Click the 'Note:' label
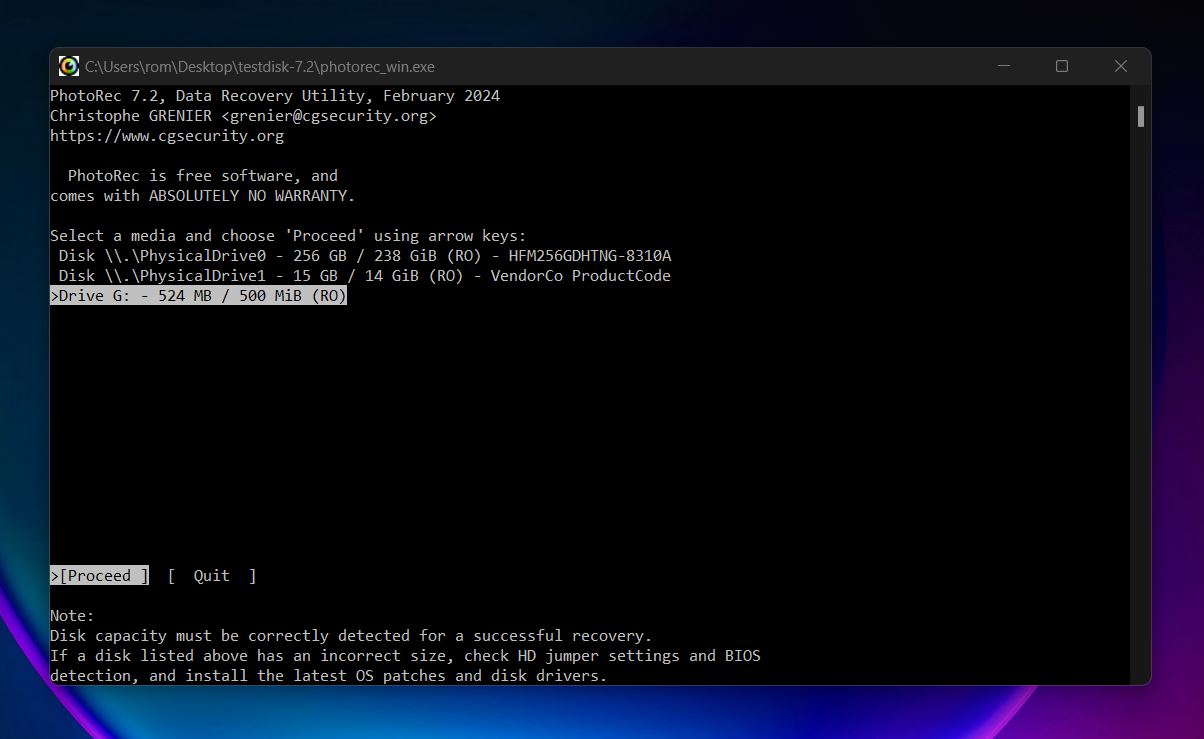 click(72, 616)
